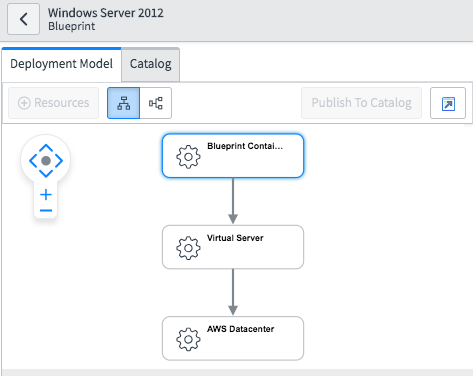Image resolution: width=473 pixels, height=376 pixels.
Task: Click the Resources add button
Action: click(53, 103)
